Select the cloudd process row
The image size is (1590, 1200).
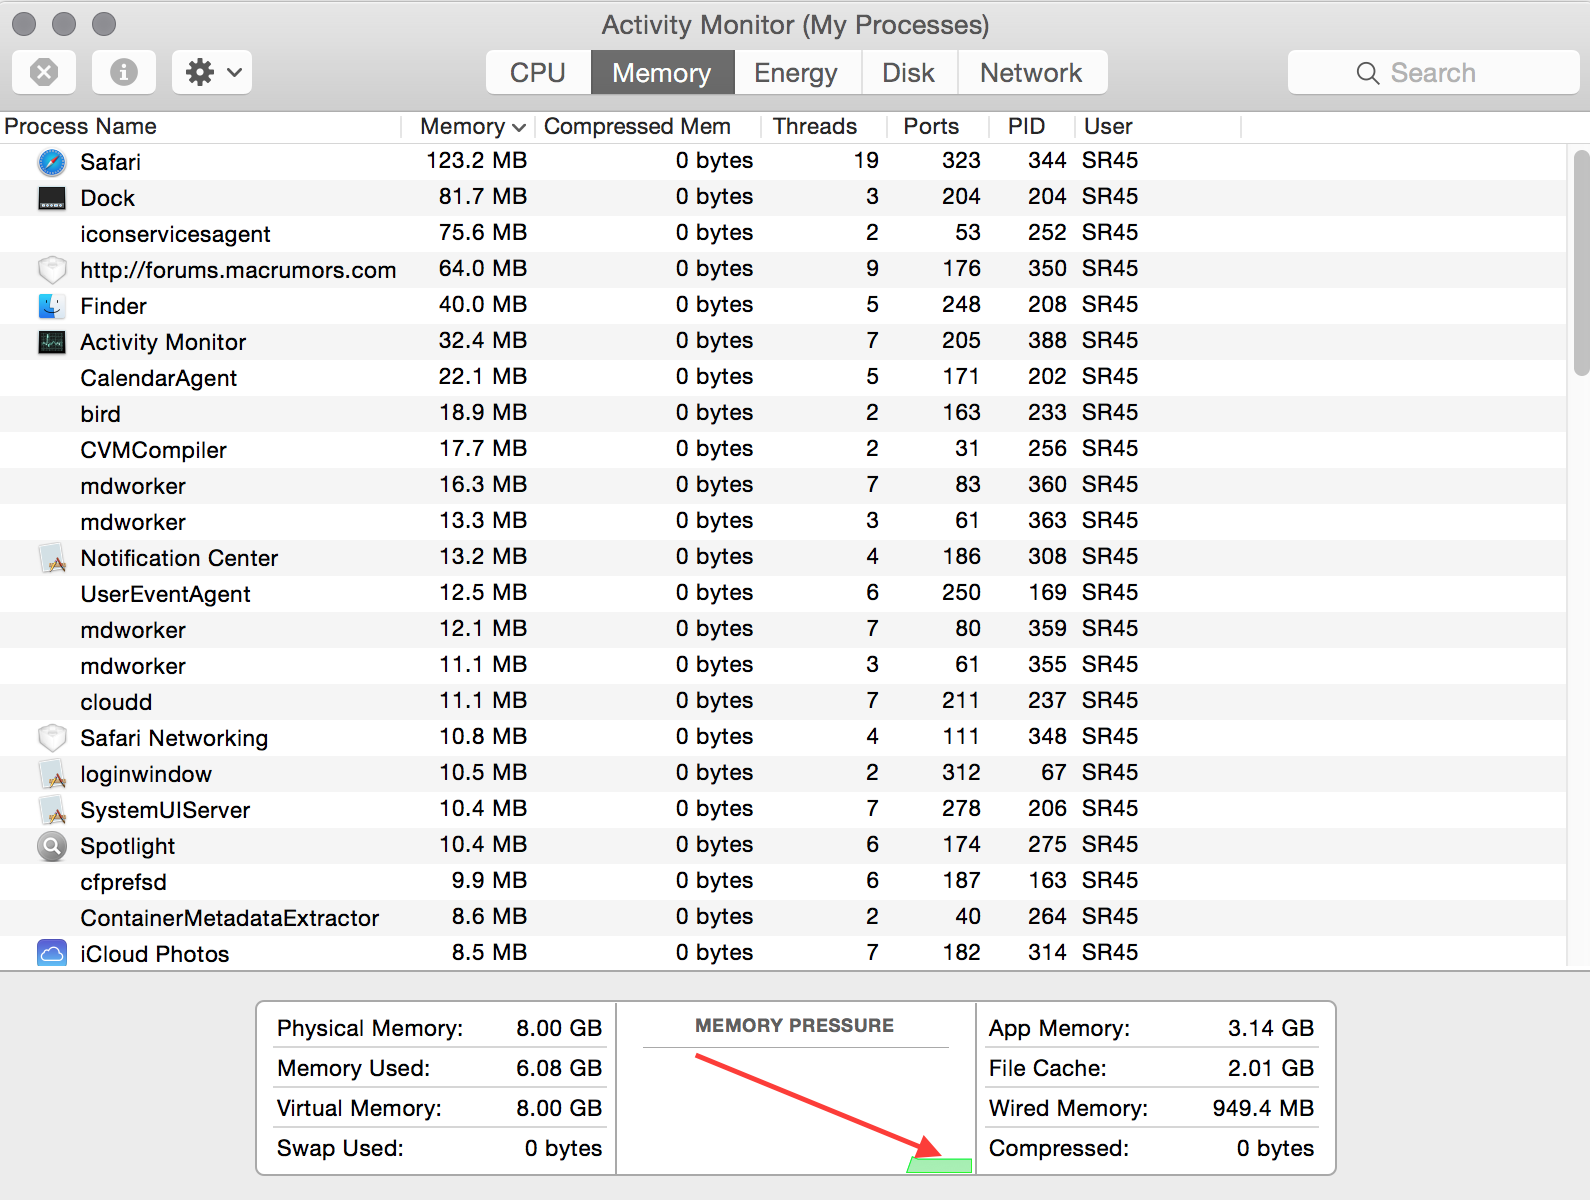783,702
